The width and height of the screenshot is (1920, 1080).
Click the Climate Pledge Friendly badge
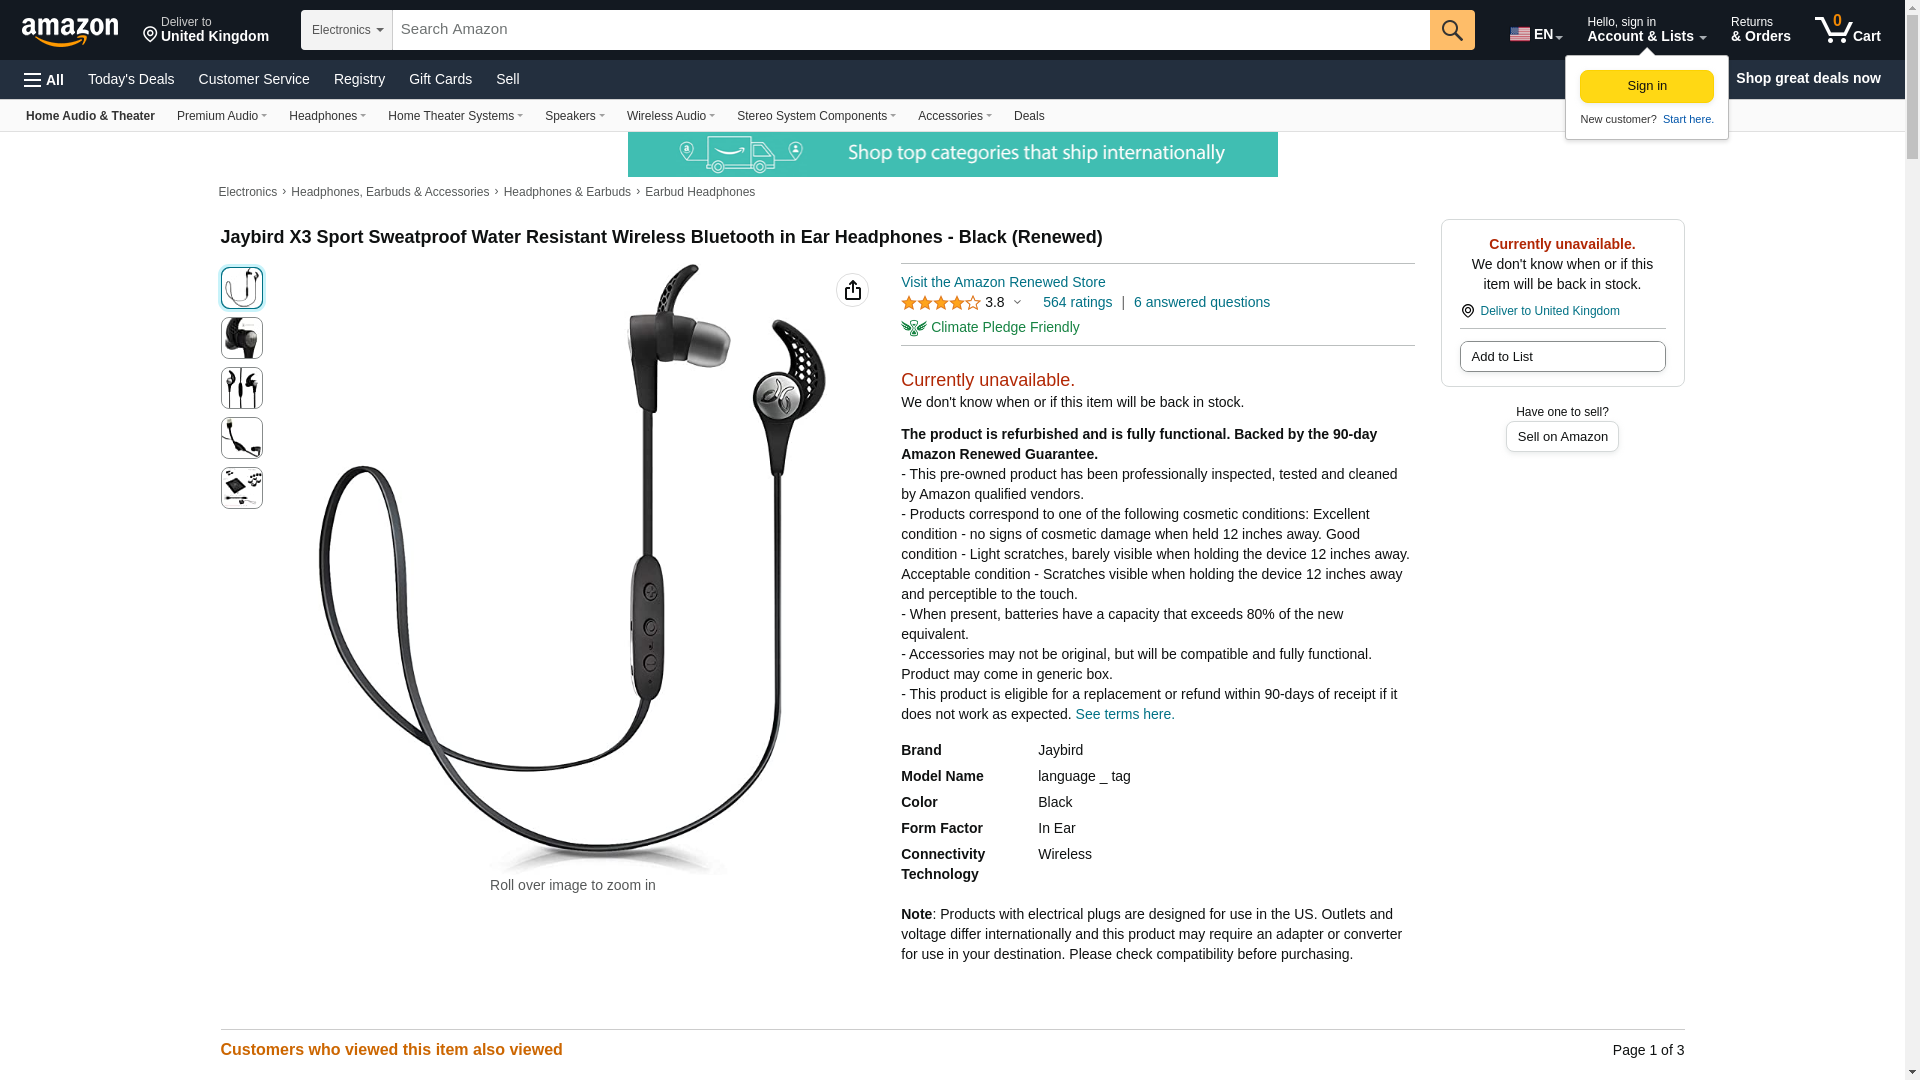click(x=990, y=327)
